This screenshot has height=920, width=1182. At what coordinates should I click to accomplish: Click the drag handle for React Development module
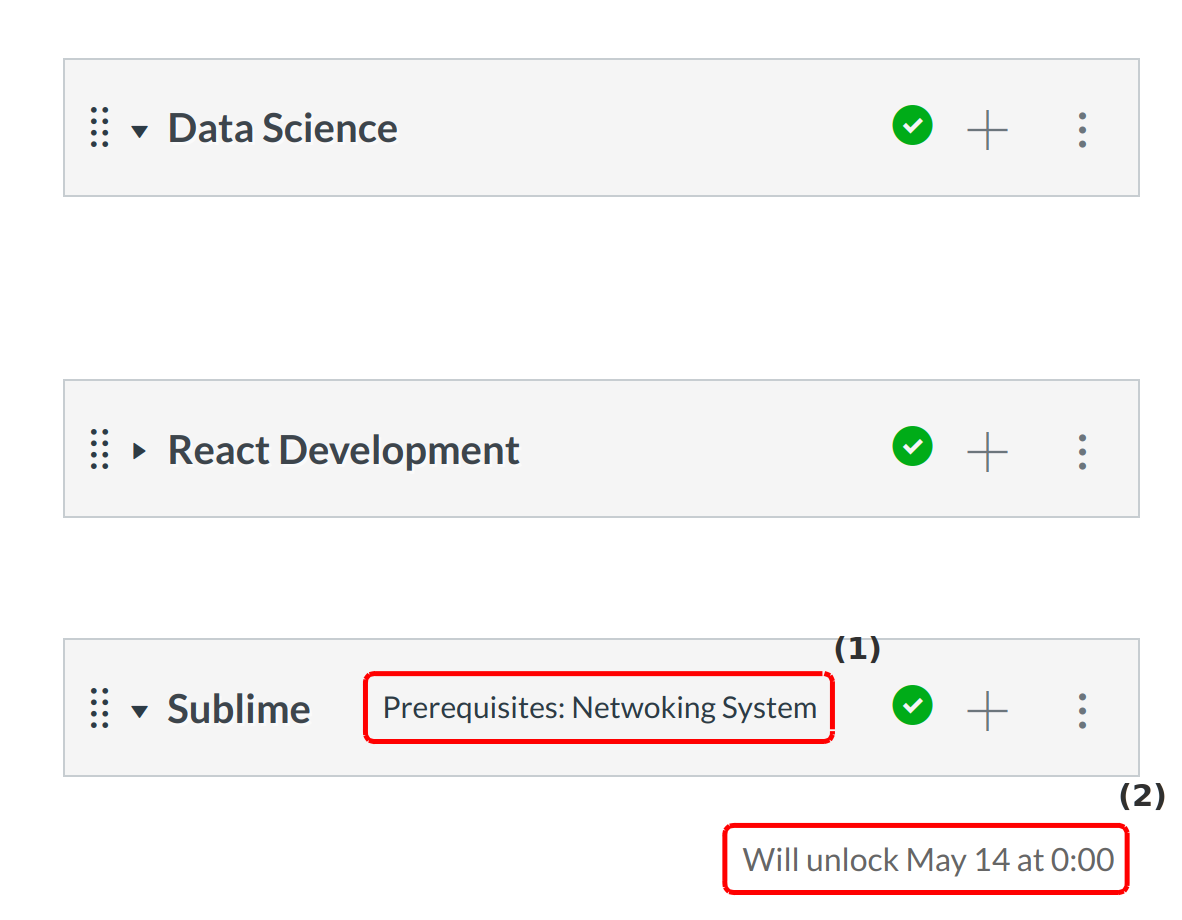[x=99, y=450]
